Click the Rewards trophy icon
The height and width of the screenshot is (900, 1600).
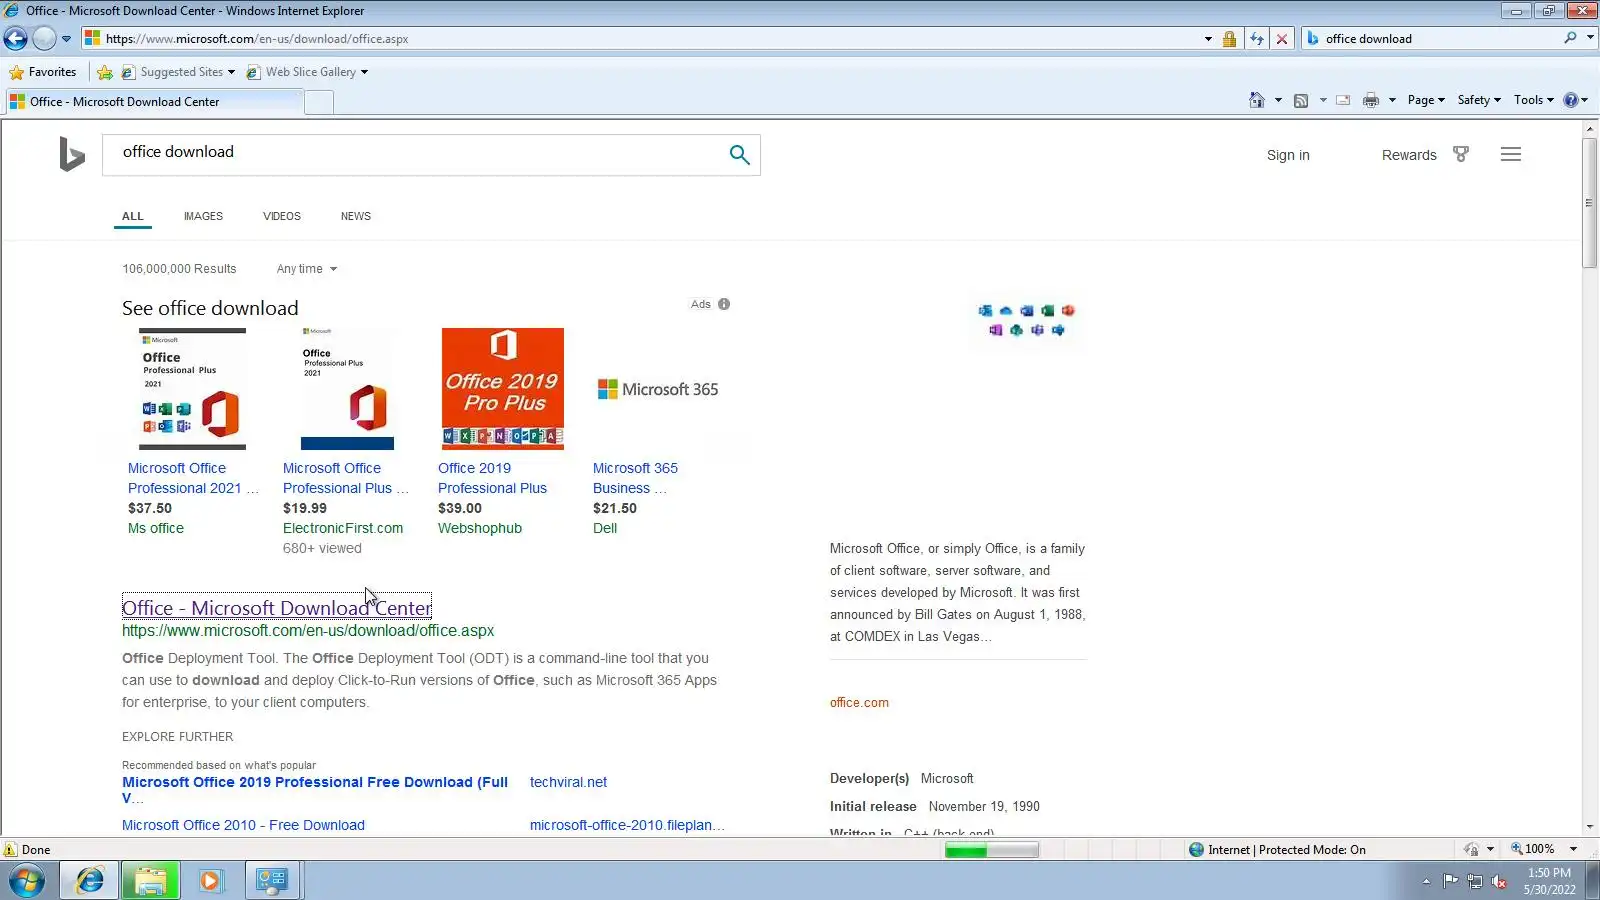1461,154
